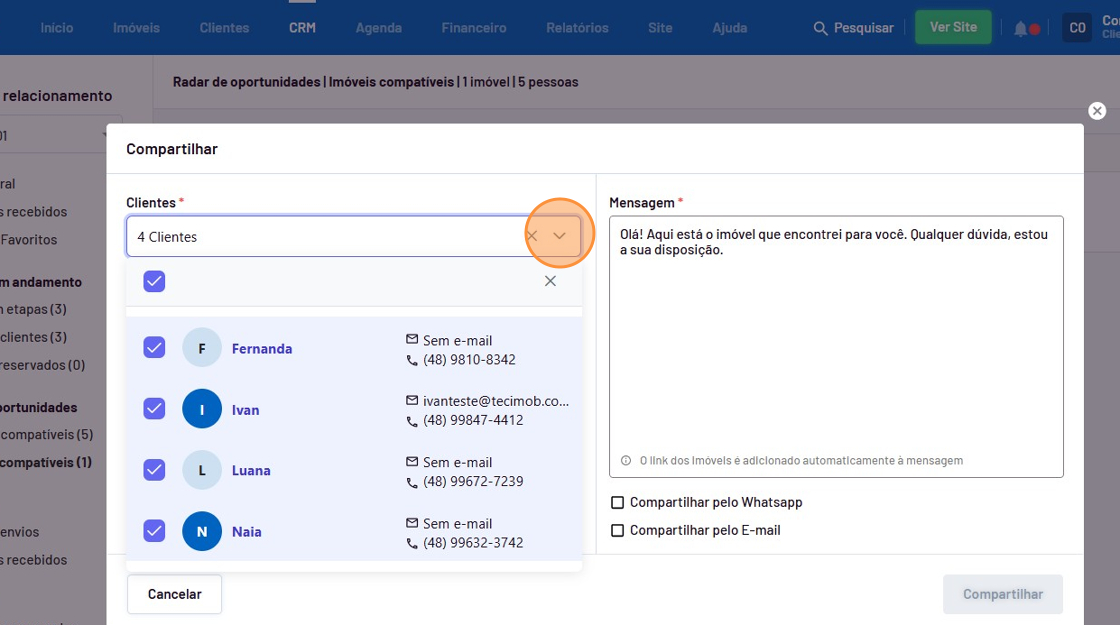The width and height of the screenshot is (1120, 625).
Task: Close the modal with the round X icon
Action: (1097, 111)
